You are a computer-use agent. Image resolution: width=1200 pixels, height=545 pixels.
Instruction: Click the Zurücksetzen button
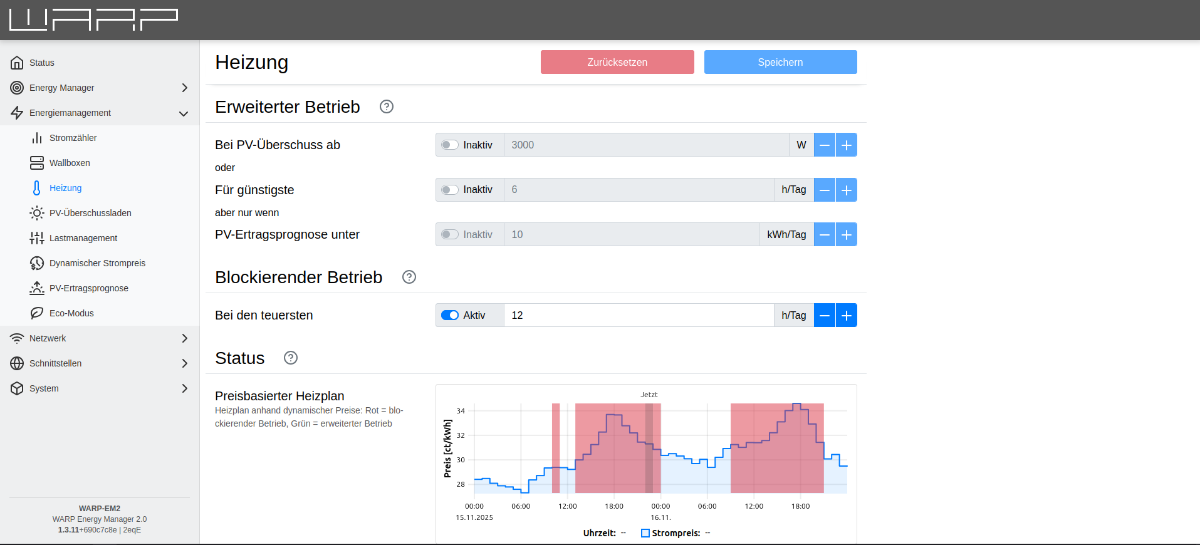pyautogui.click(x=617, y=62)
